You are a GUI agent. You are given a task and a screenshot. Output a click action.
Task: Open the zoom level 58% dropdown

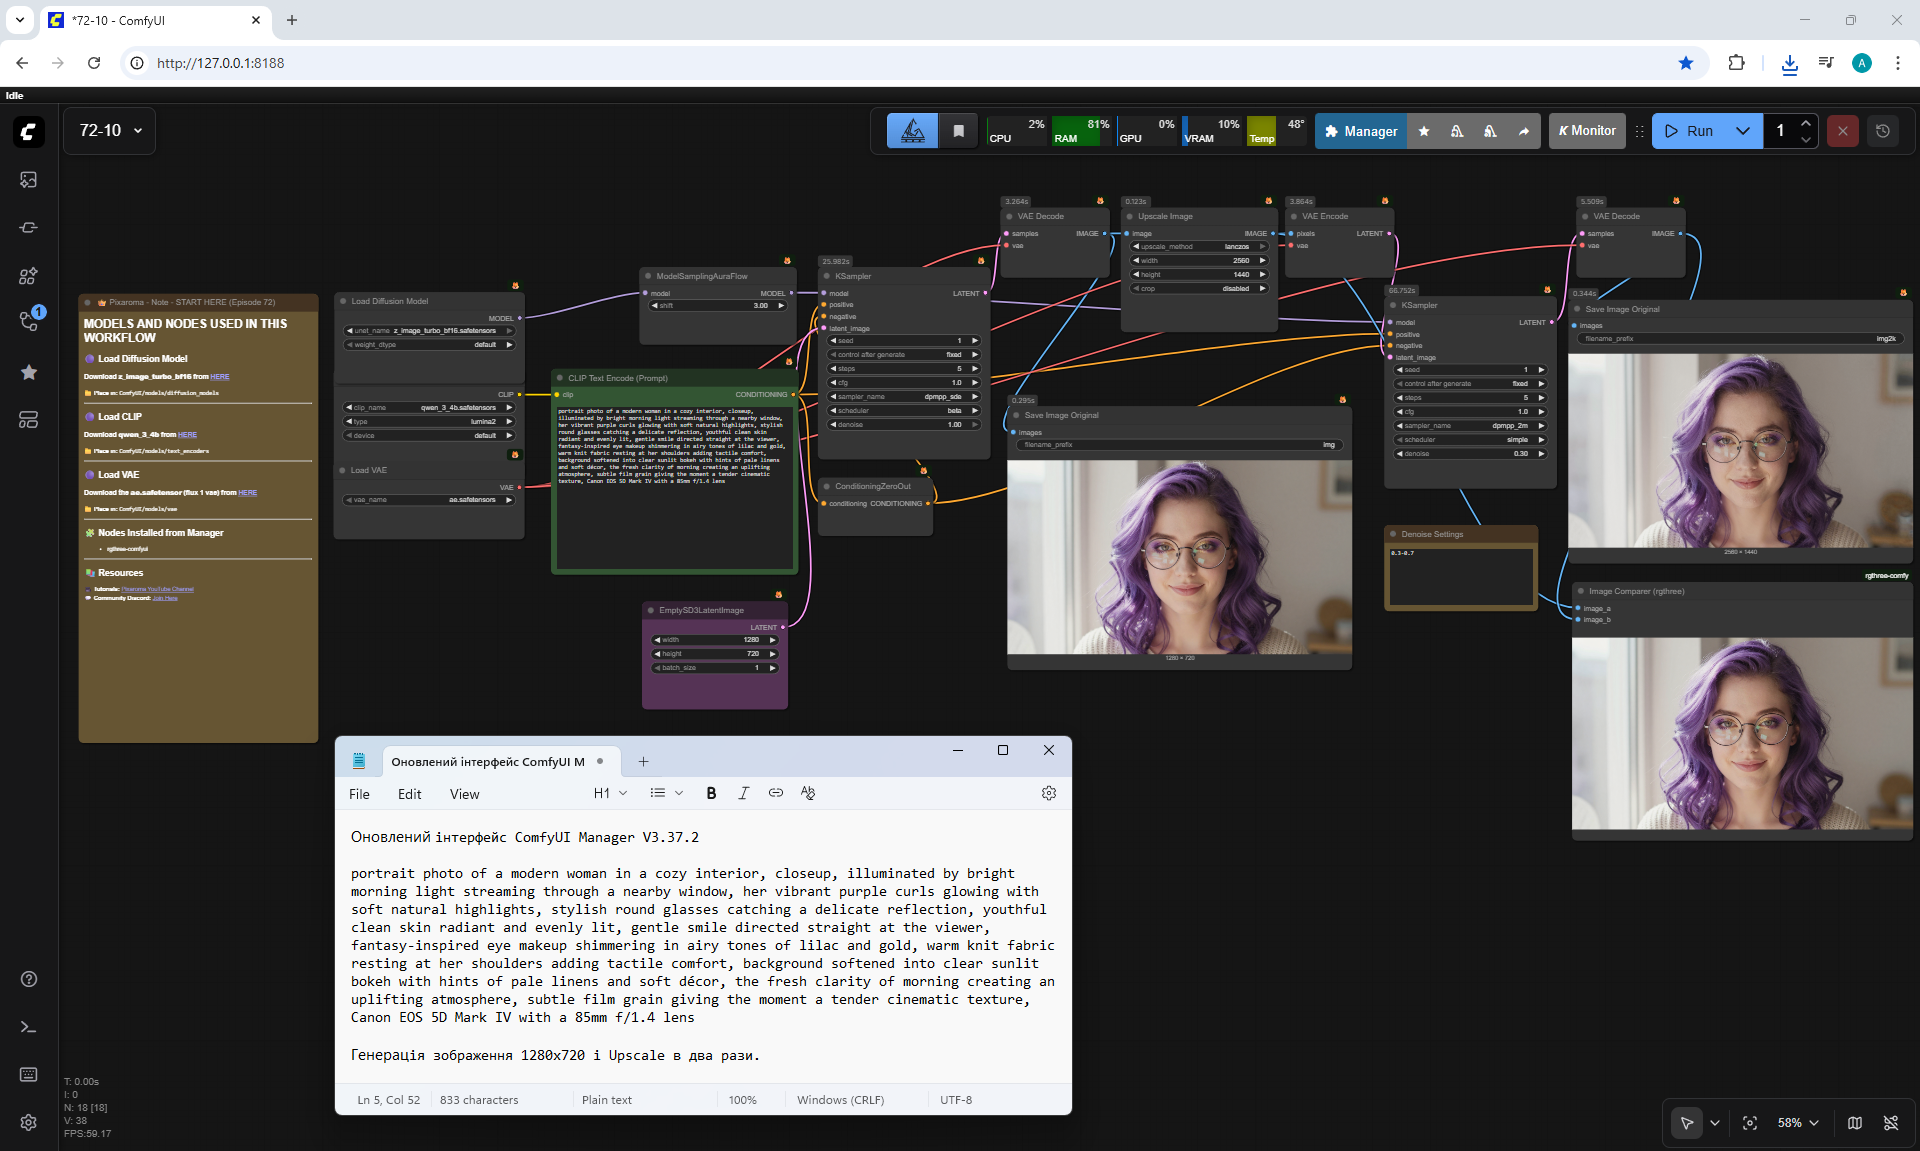coord(1798,1123)
